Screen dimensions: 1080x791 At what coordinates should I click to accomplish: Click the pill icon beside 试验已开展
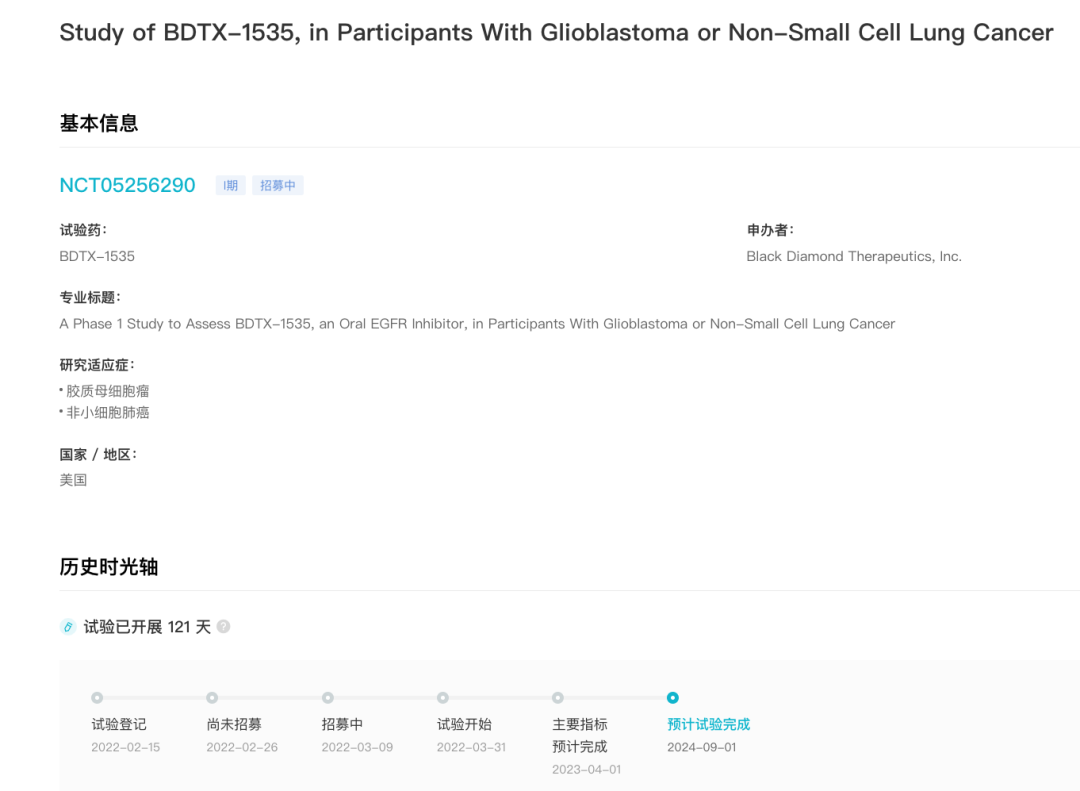click(x=68, y=627)
